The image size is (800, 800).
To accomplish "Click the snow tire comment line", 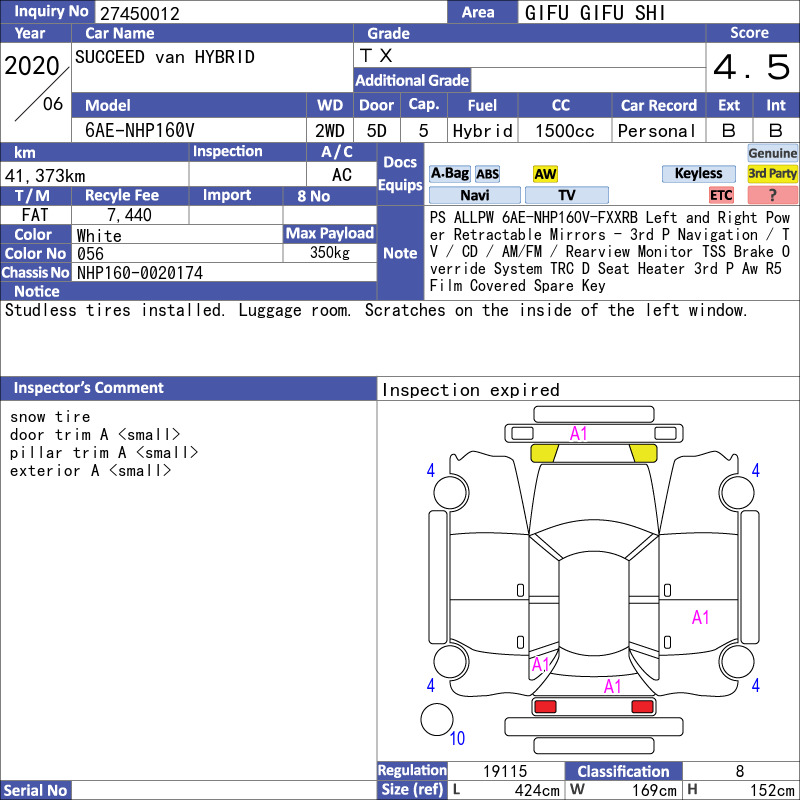I will pyautogui.click(x=50, y=417).
